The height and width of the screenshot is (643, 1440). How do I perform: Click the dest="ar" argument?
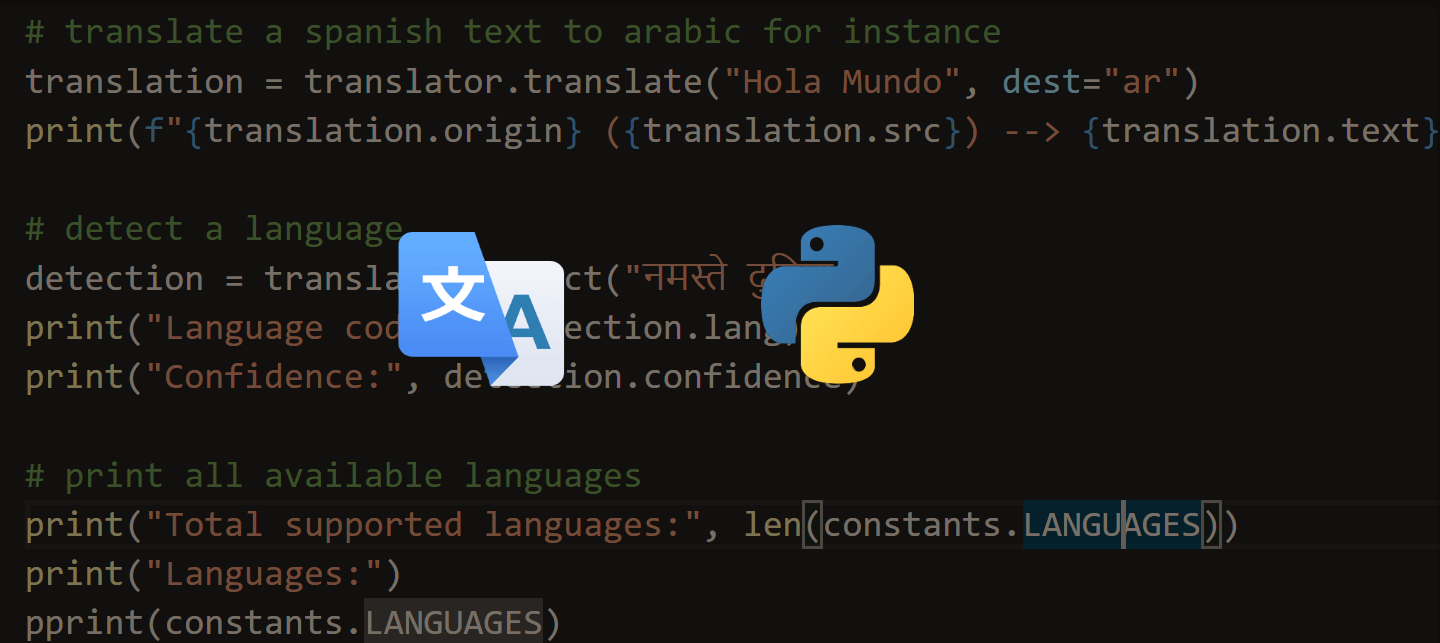point(1095,81)
